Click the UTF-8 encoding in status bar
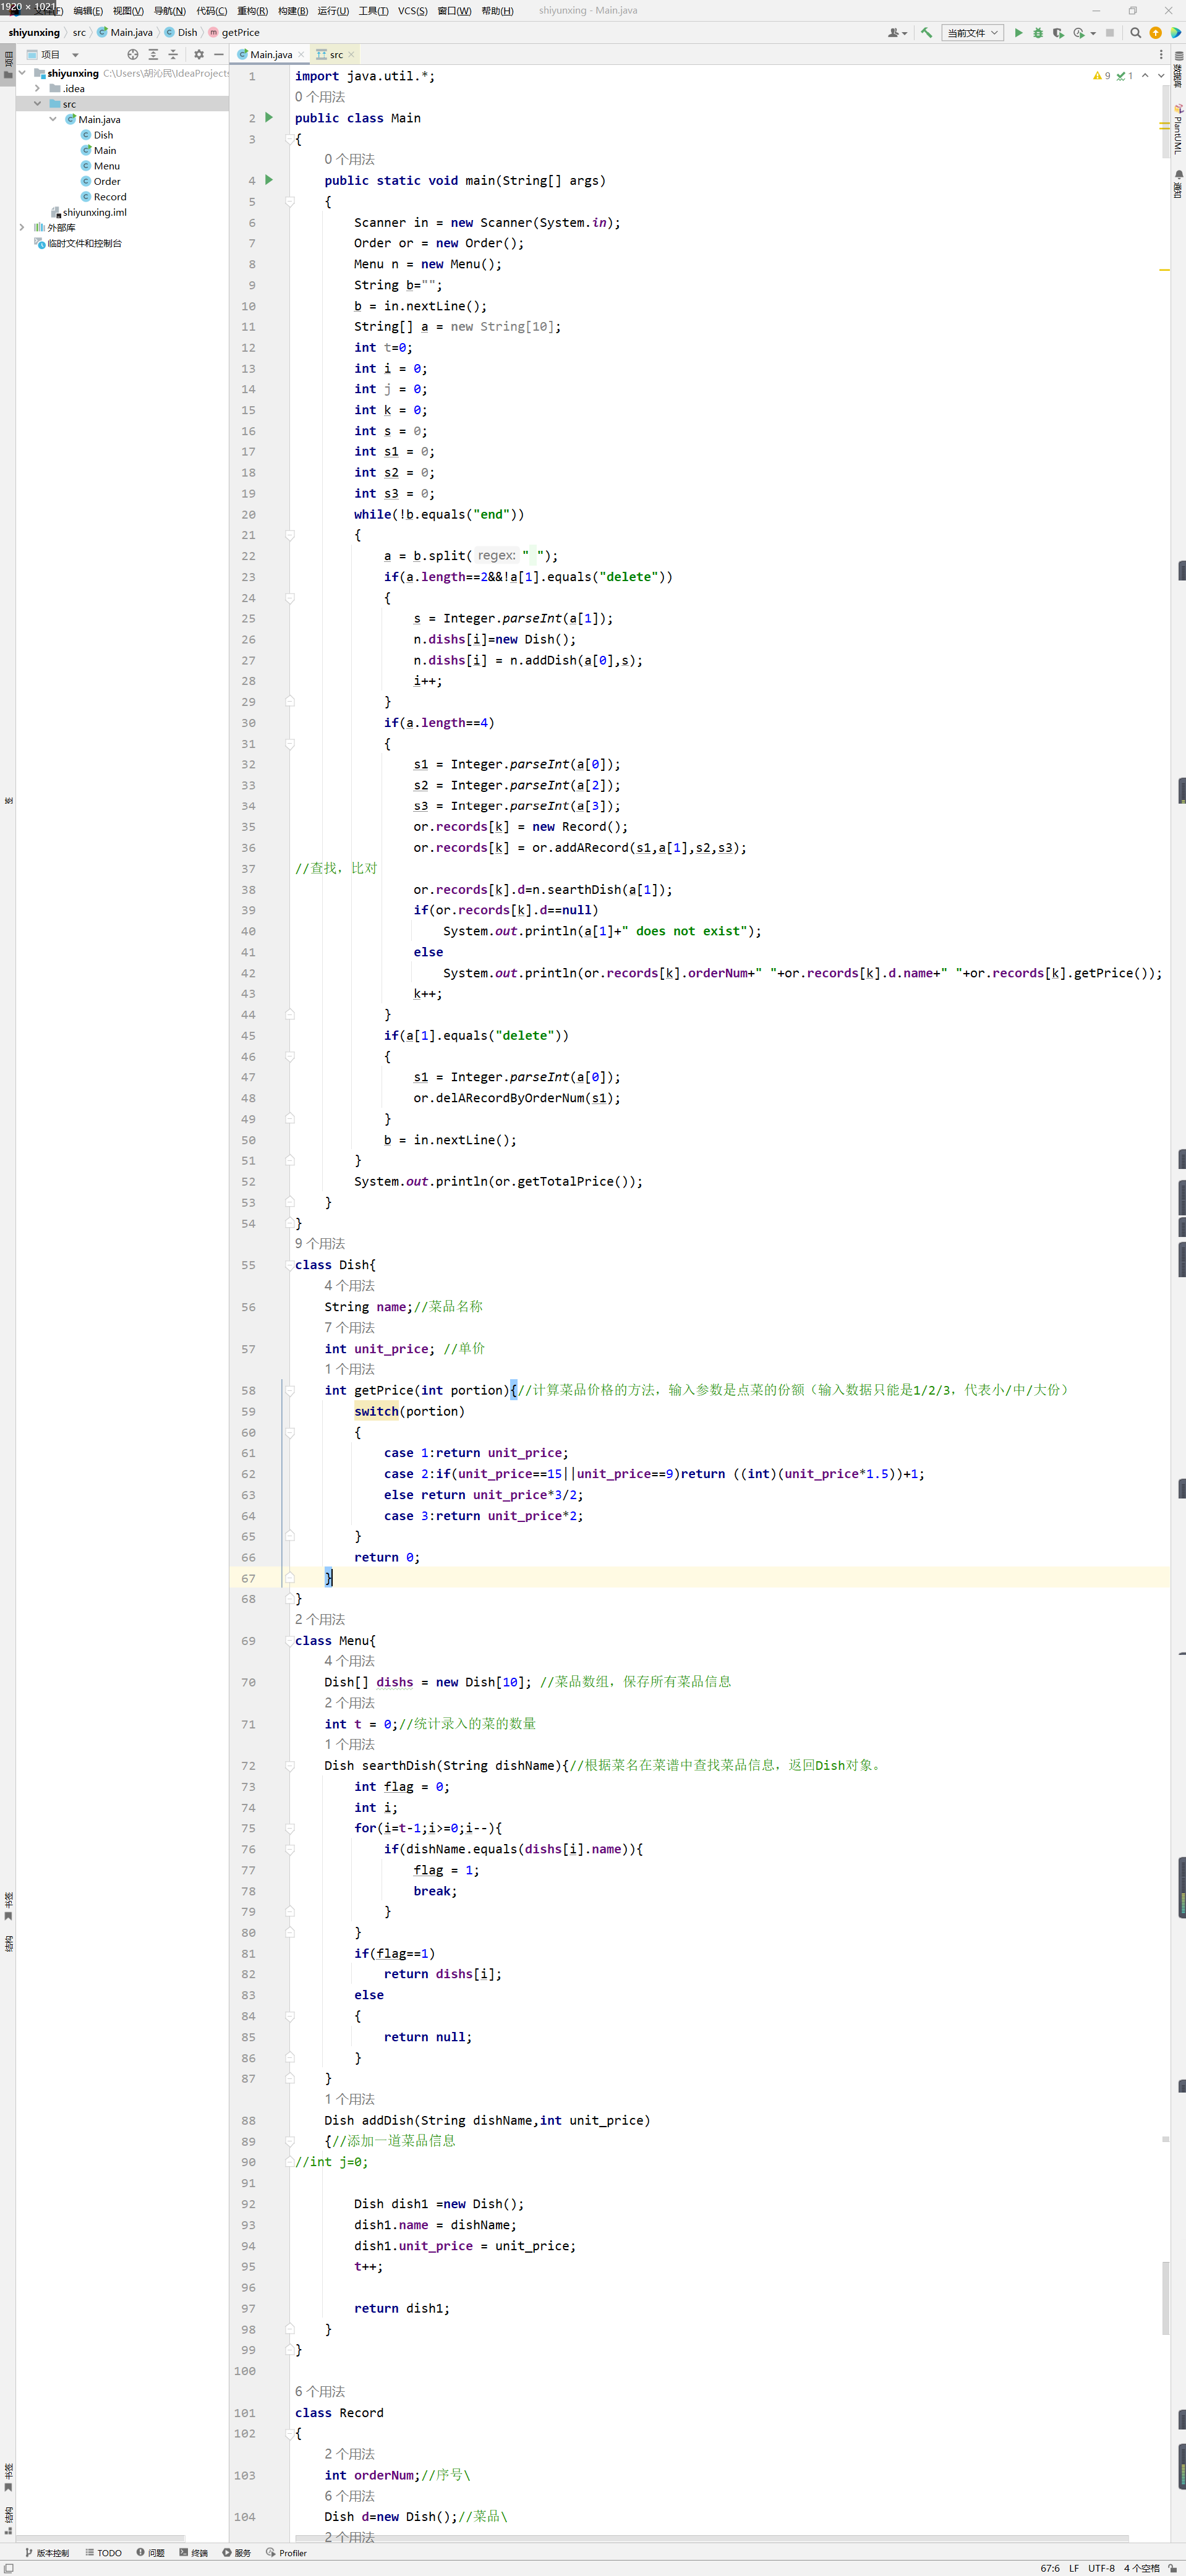 coord(1101,2568)
